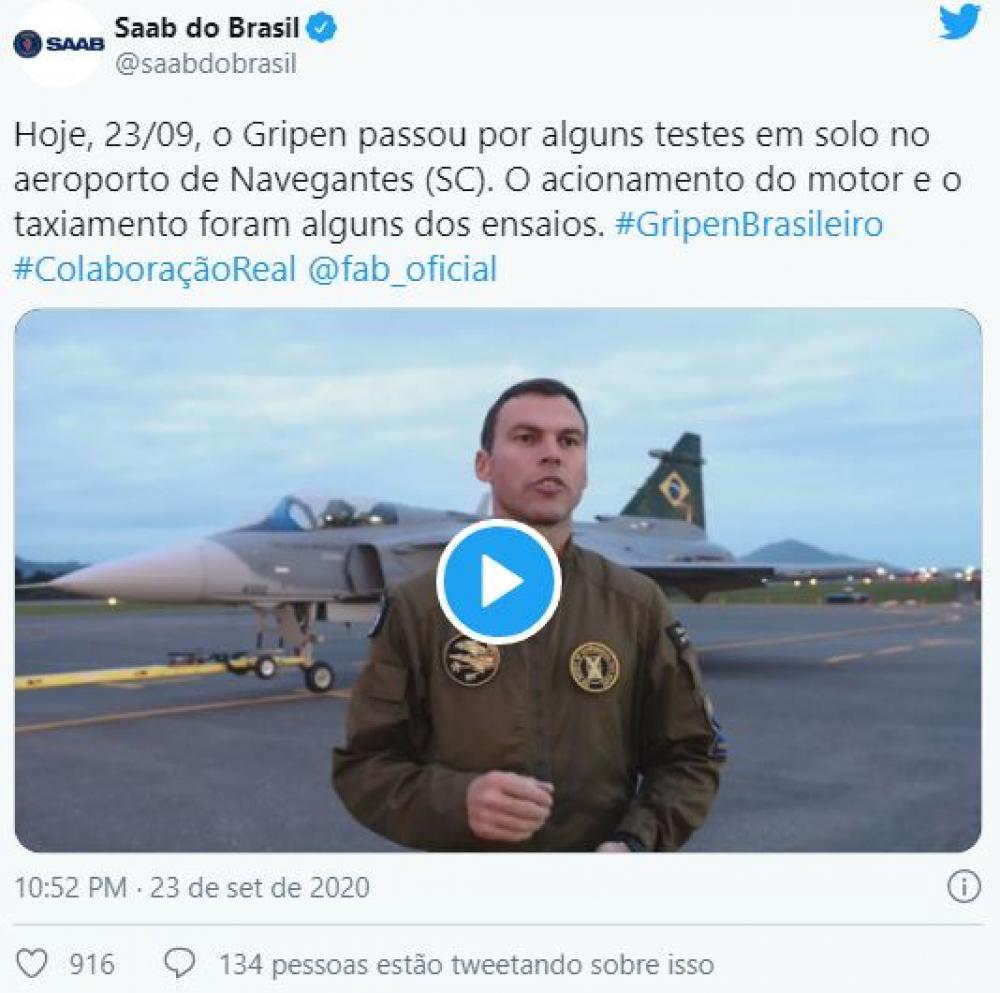1000x993 pixels.
Task: Open the #ColaboraçãoReal hashtag
Action: [x=155, y=269]
